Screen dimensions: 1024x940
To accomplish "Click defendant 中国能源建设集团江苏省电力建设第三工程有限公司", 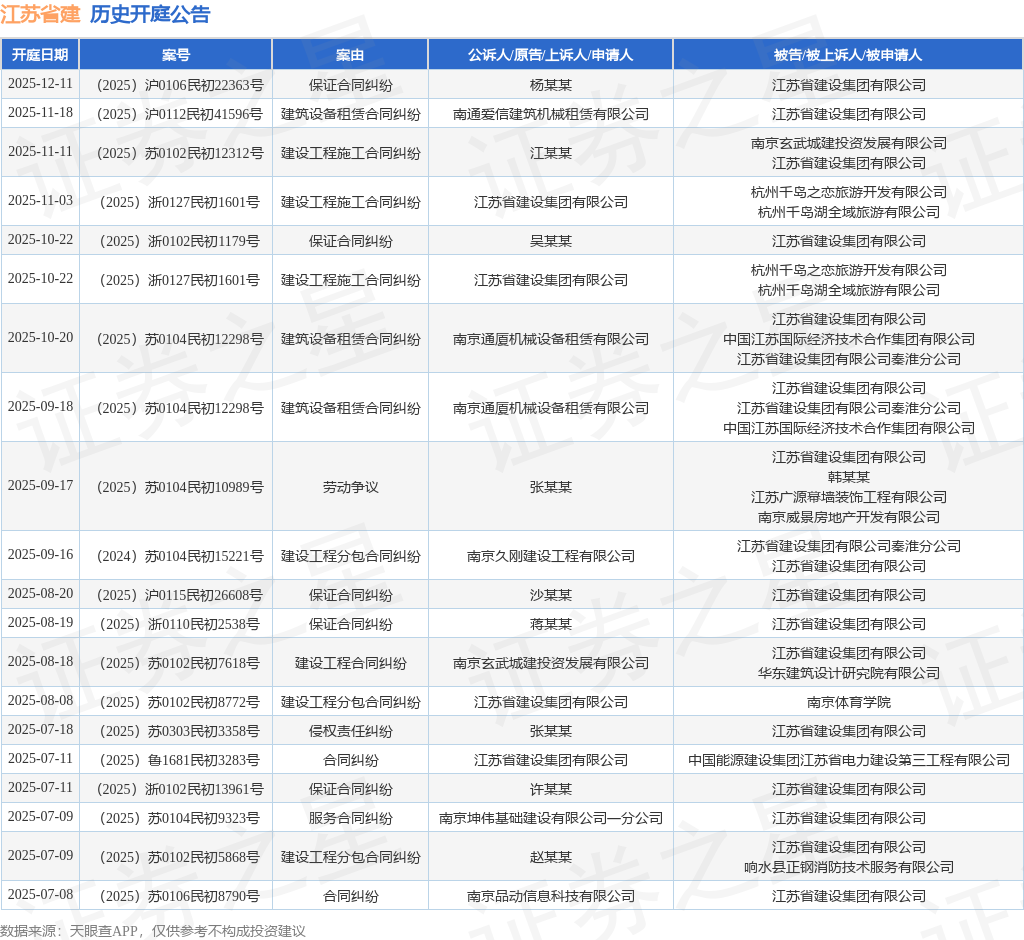I will pos(848,760).
